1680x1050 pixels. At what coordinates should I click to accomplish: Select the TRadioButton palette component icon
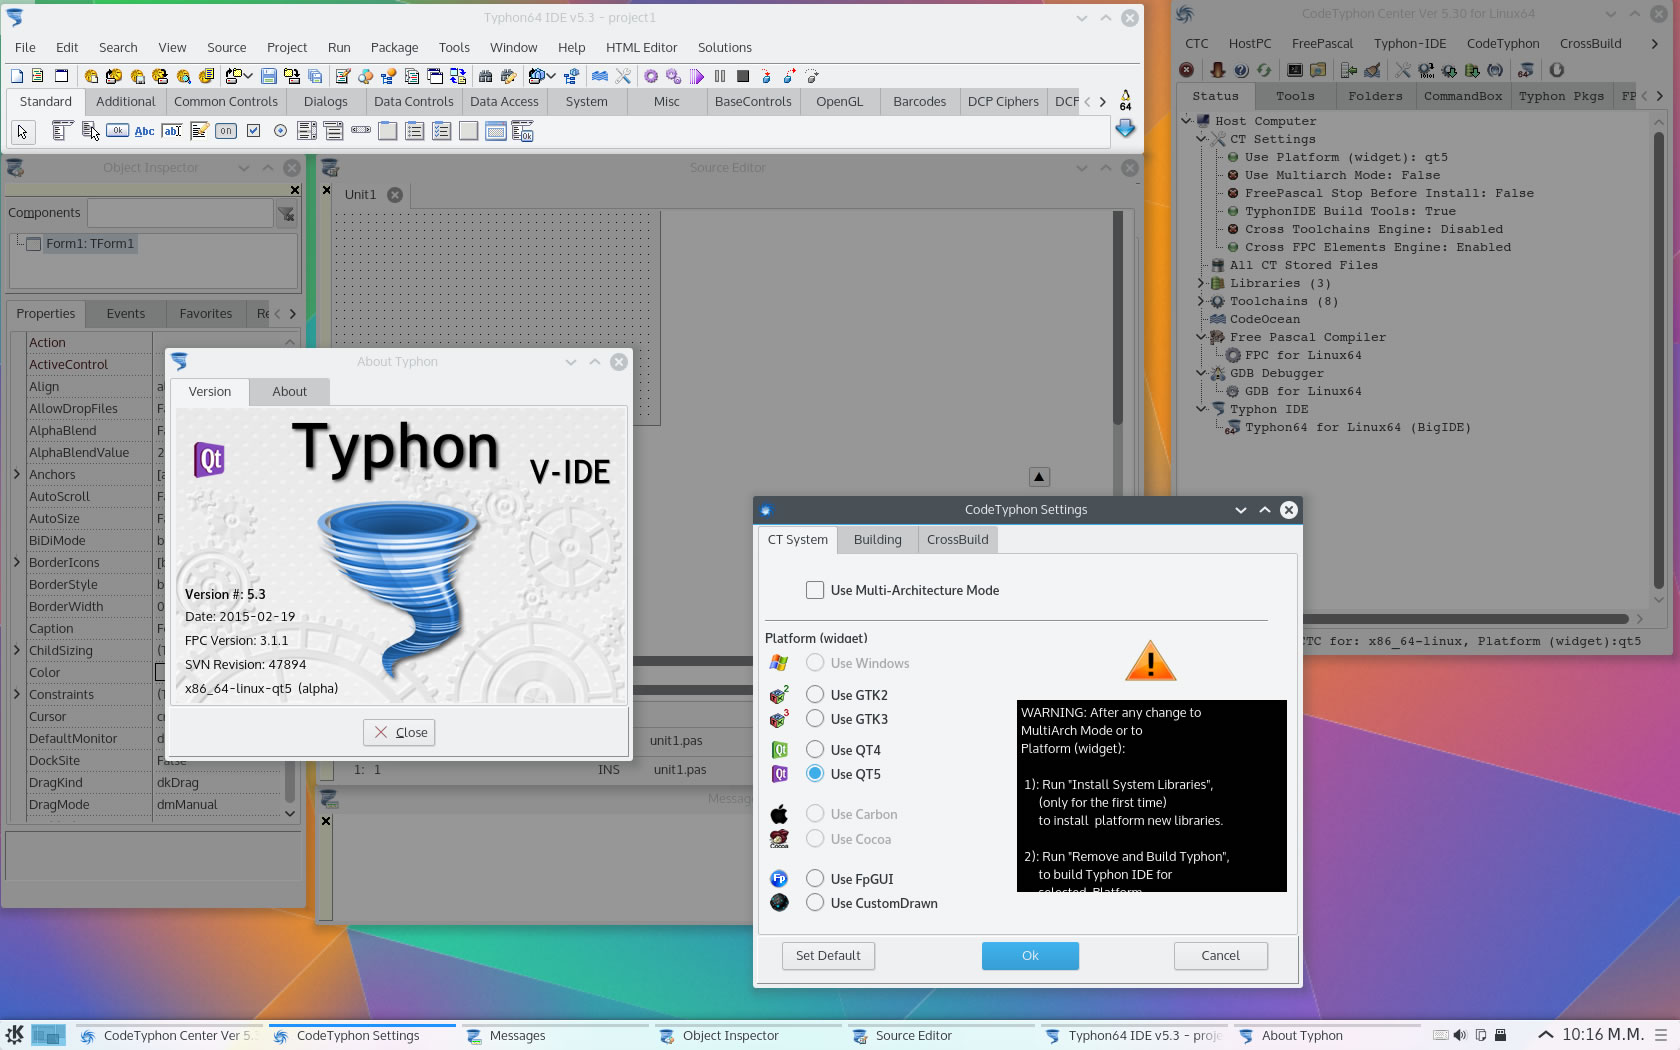click(280, 130)
